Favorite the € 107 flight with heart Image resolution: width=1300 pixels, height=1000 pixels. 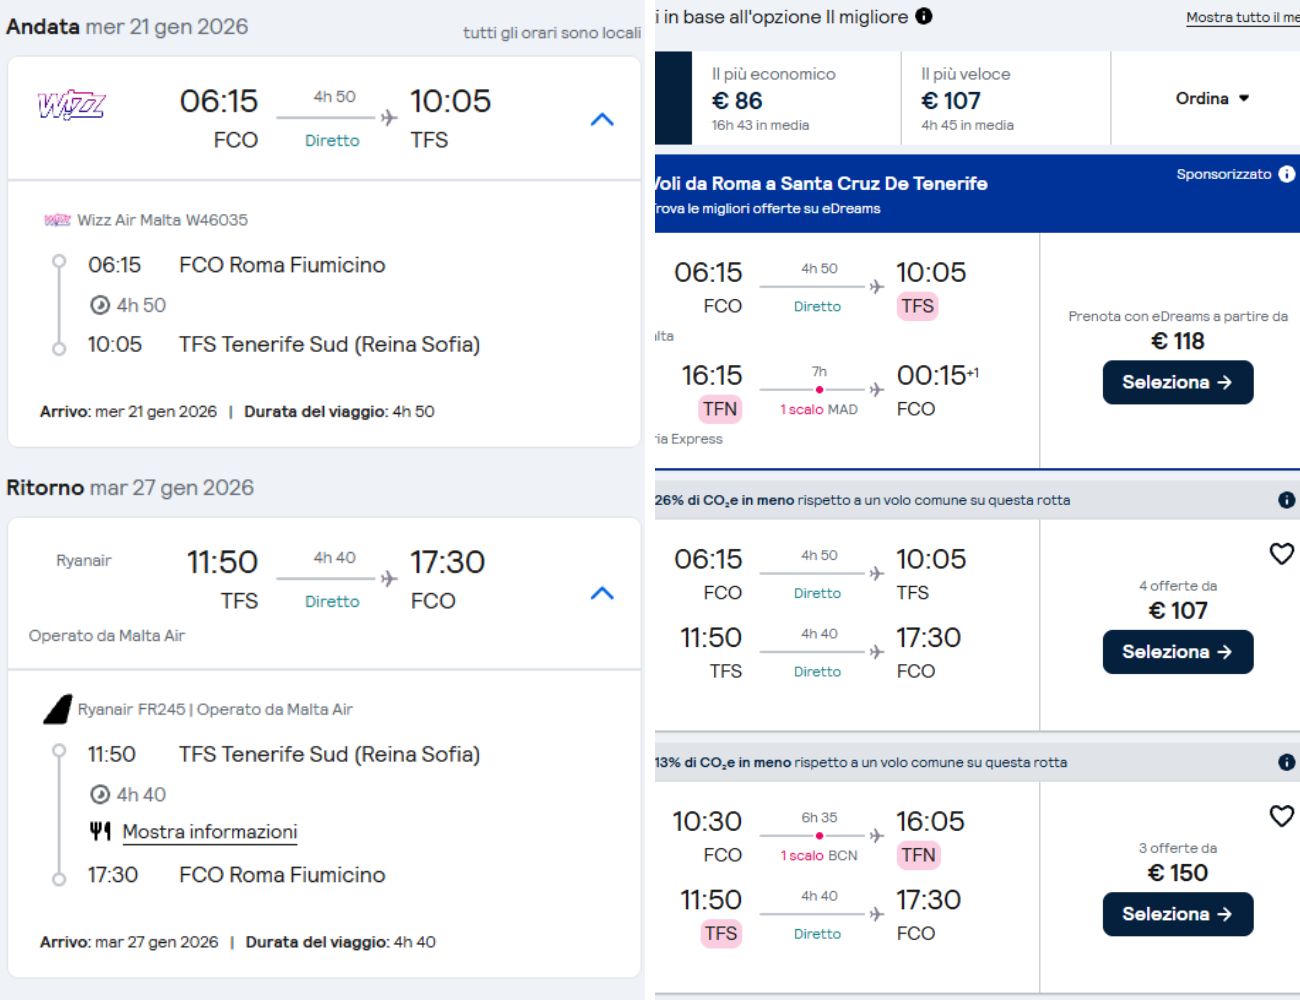click(1281, 554)
